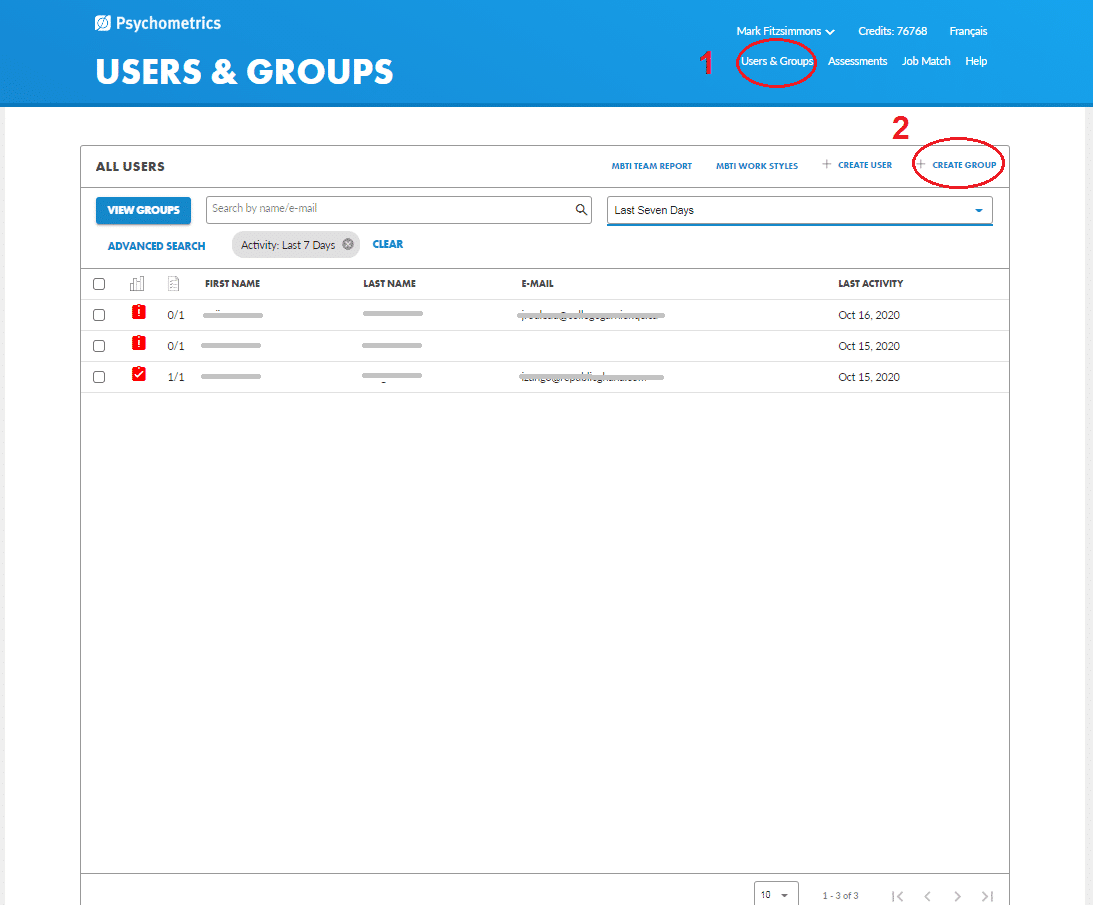Screen dimensions: 1093x905
Task: Open the rows-per-page dropdown showing 10
Action: coord(775,895)
